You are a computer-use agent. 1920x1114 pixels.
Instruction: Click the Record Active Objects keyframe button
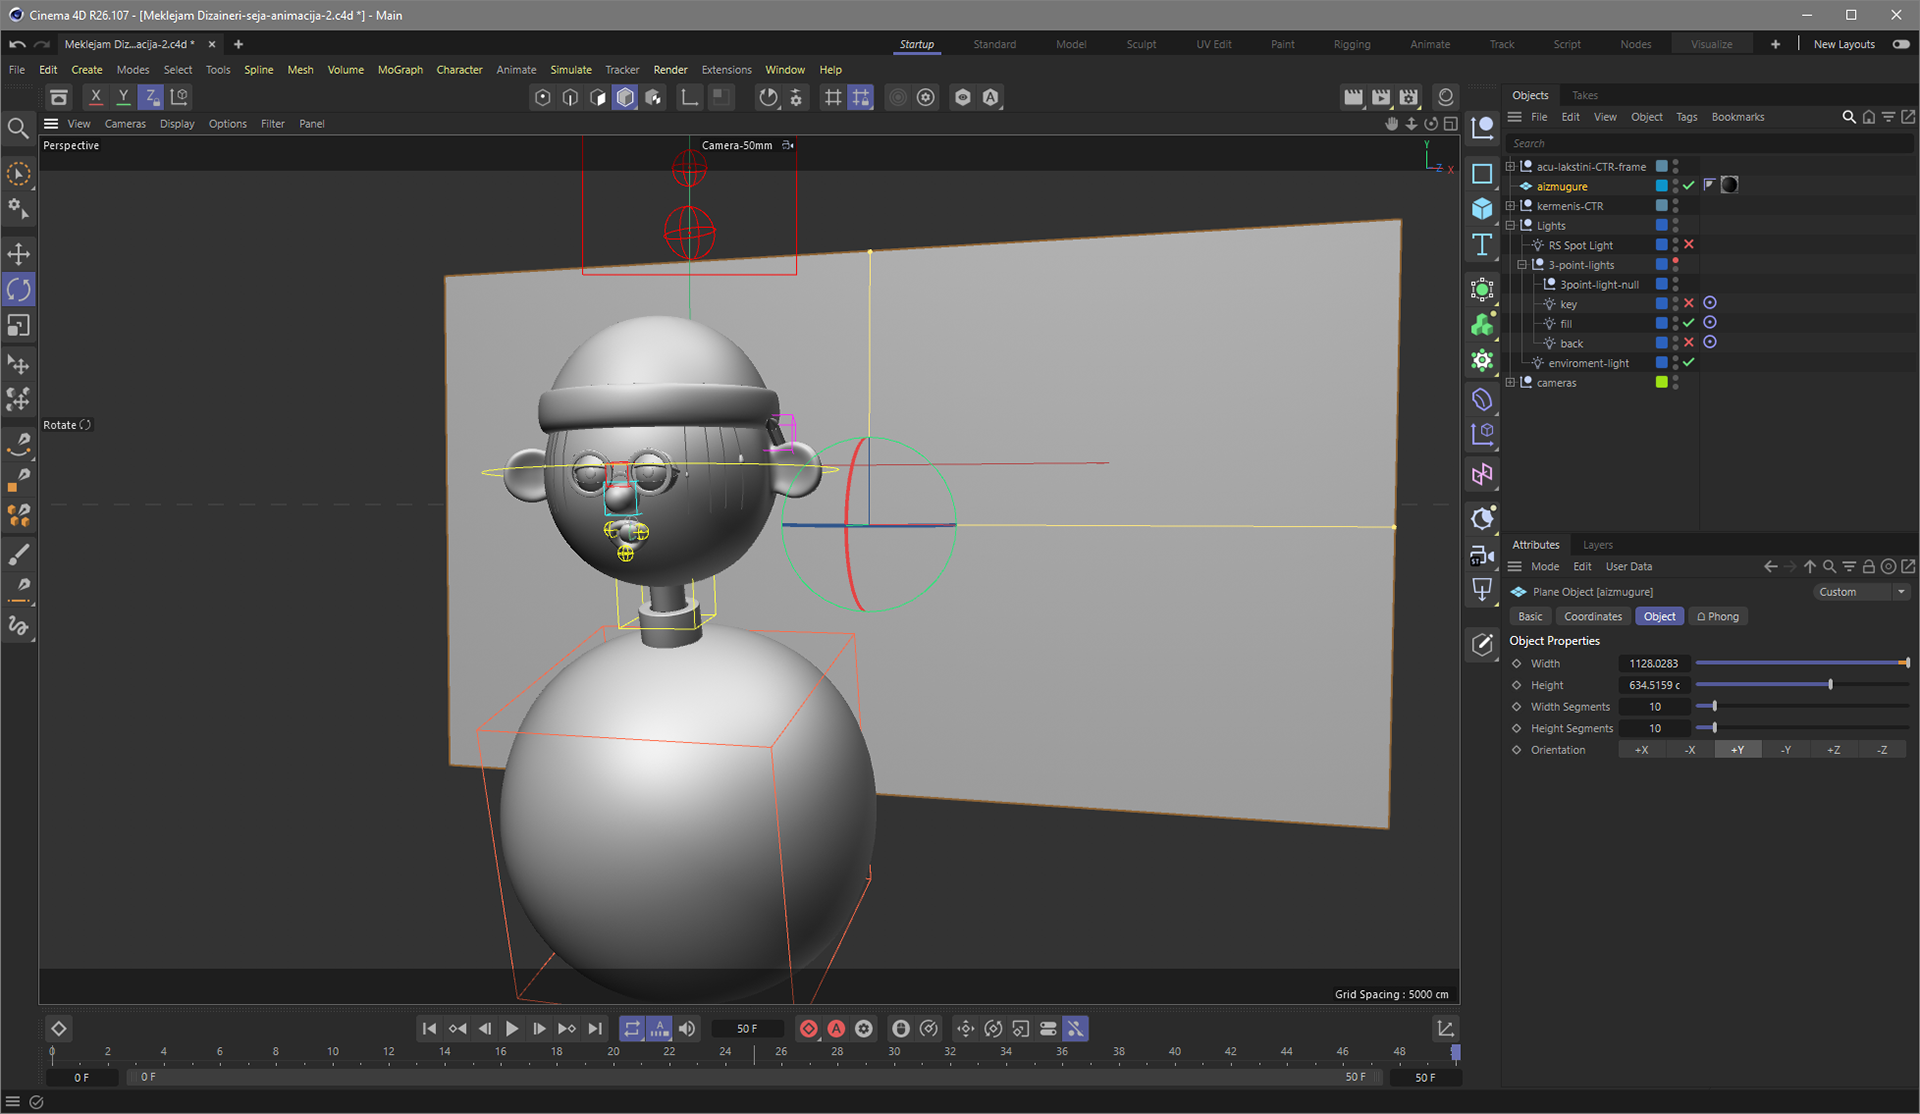[x=808, y=1028]
